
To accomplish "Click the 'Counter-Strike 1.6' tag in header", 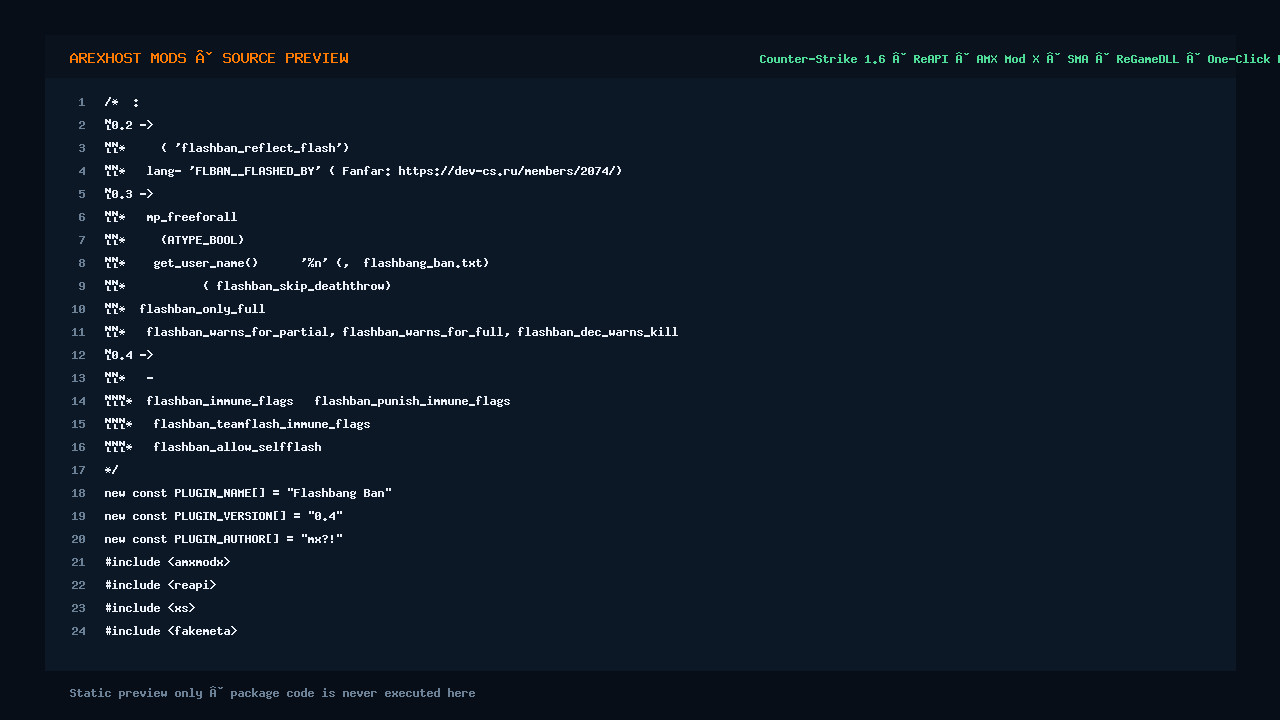I will [822, 59].
